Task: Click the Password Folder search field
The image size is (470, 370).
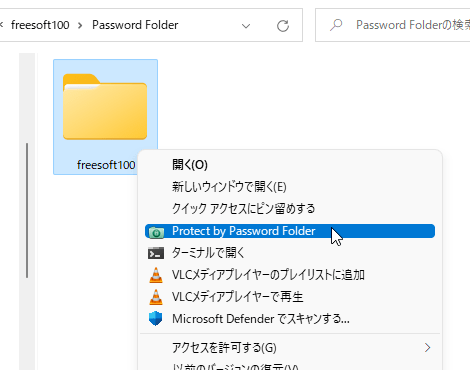Action: (393, 25)
